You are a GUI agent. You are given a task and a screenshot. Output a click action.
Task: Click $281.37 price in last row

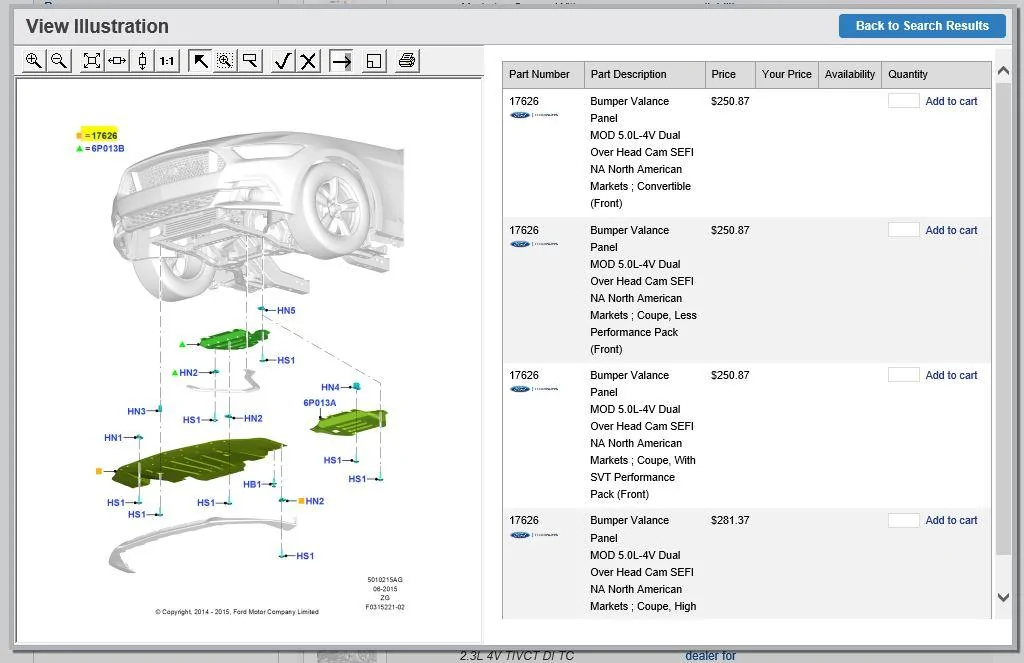[730, 520]
